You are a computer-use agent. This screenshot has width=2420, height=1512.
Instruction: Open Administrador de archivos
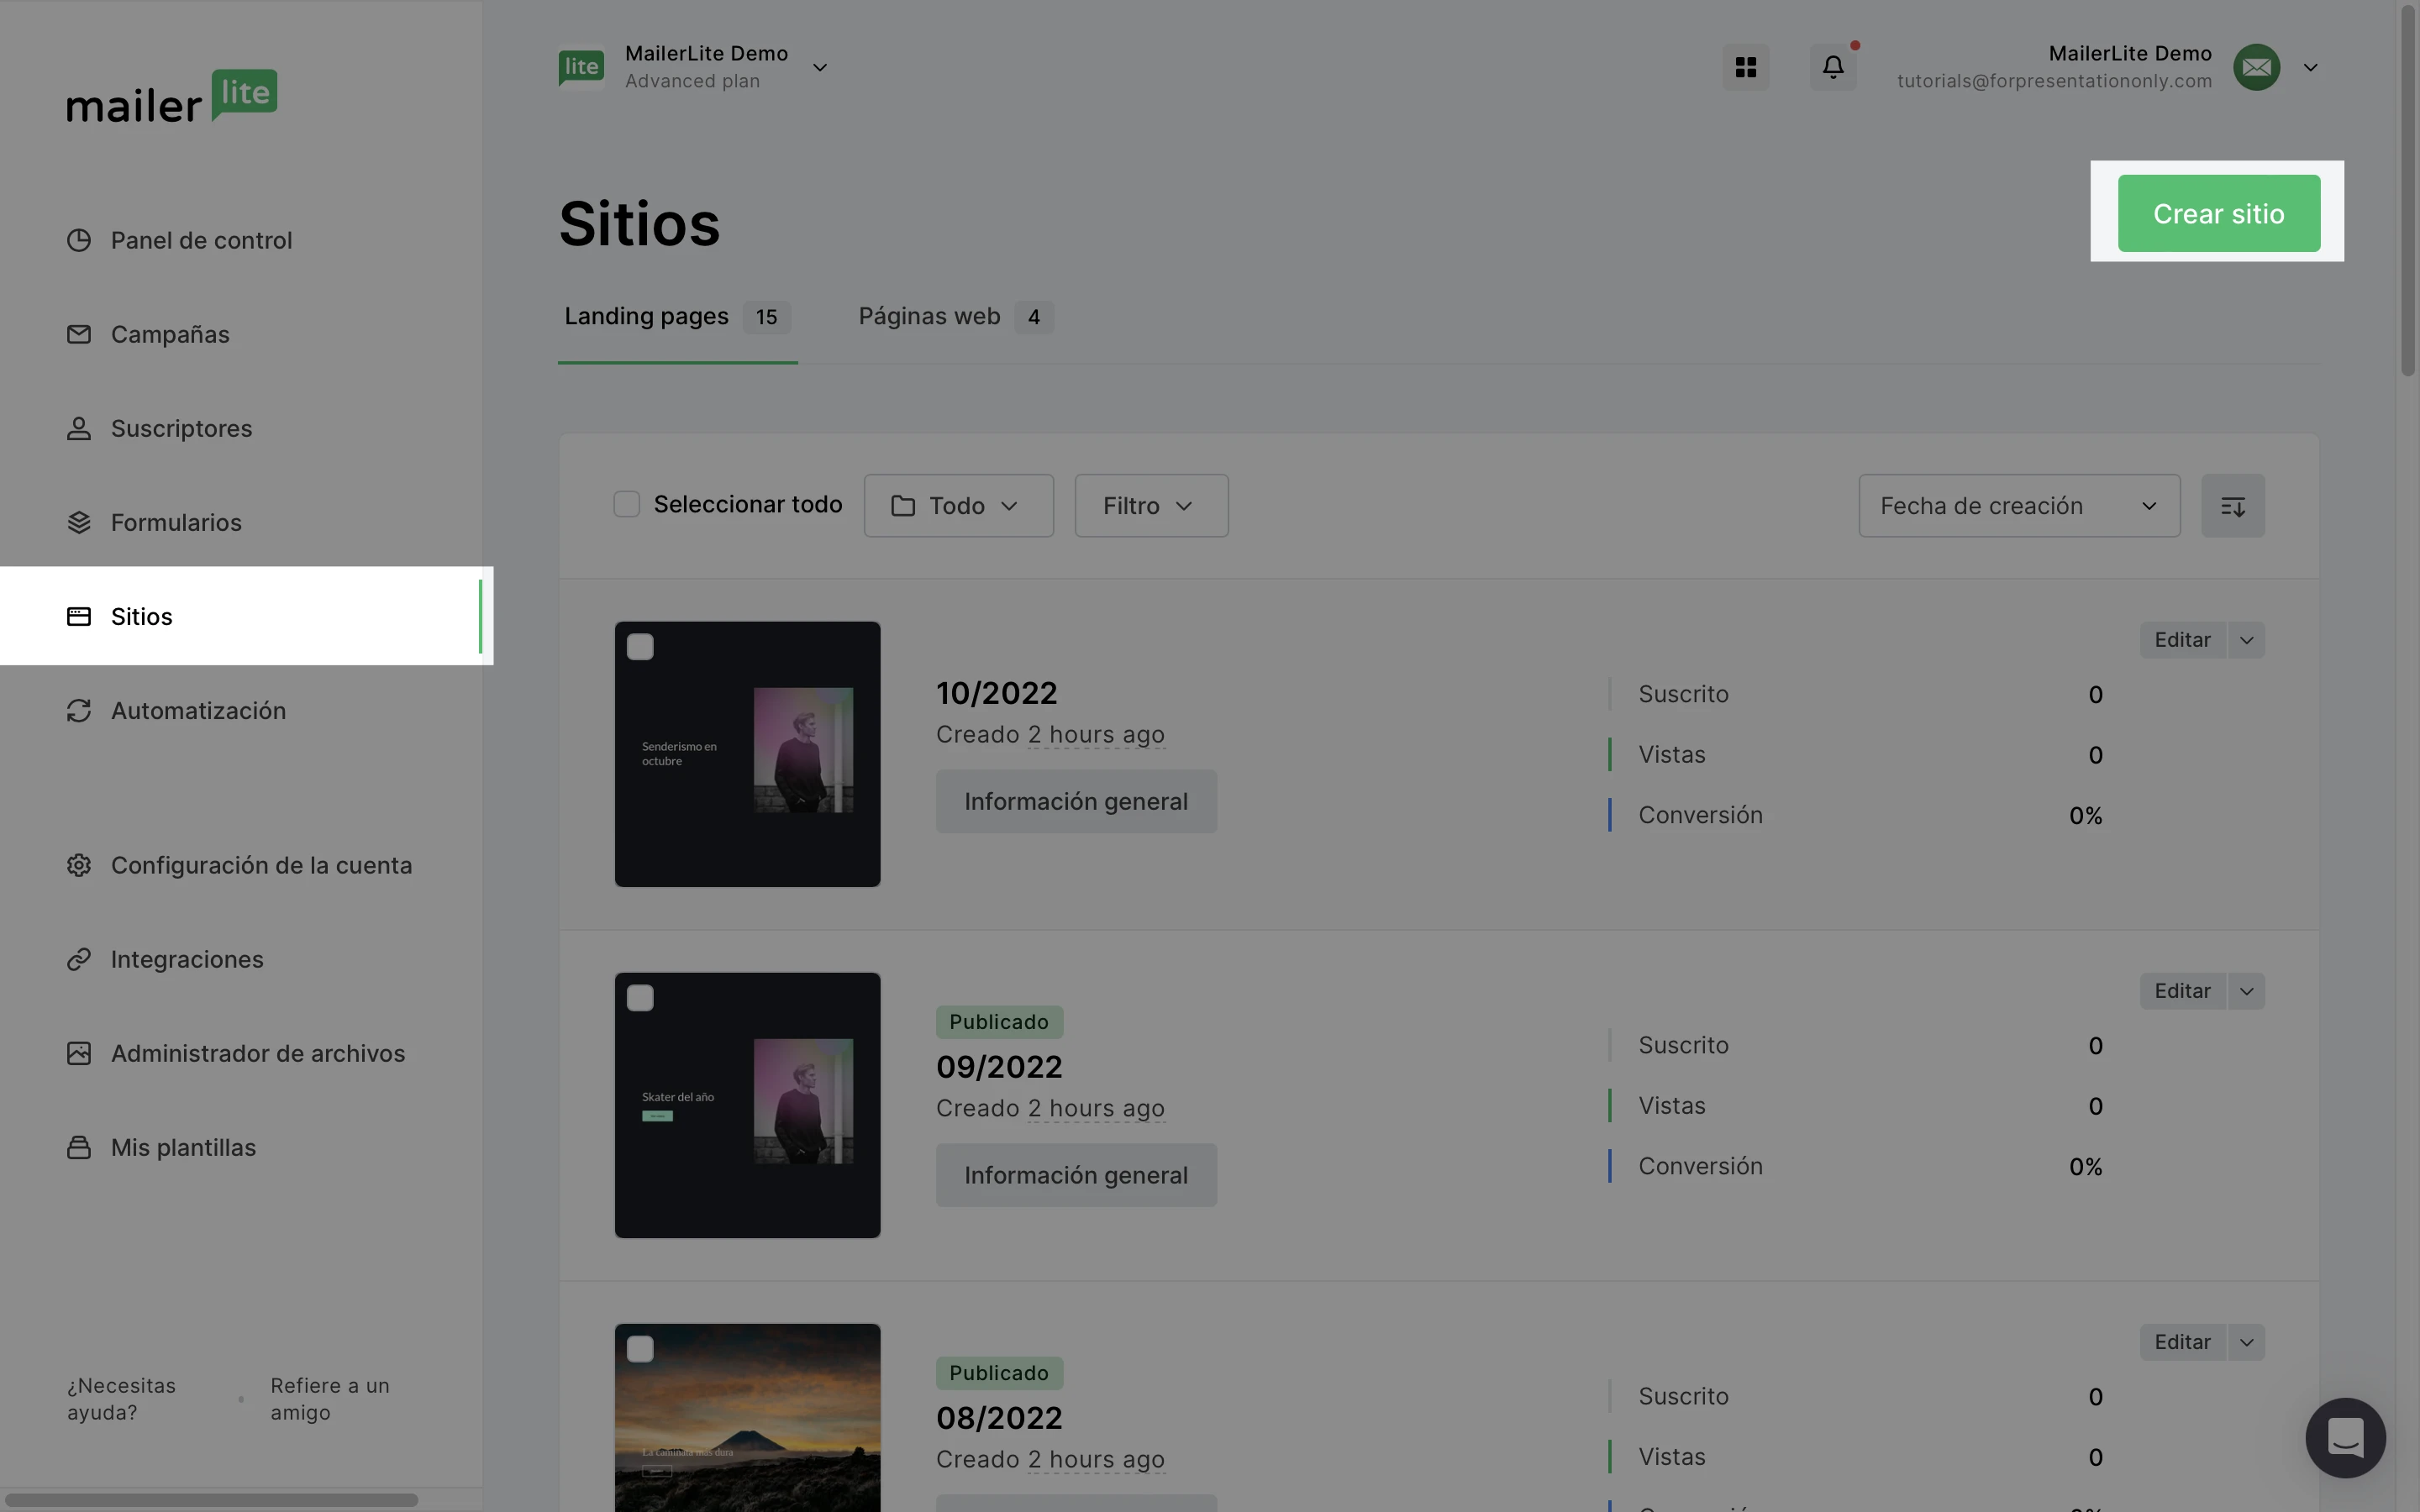point(257,1054)
